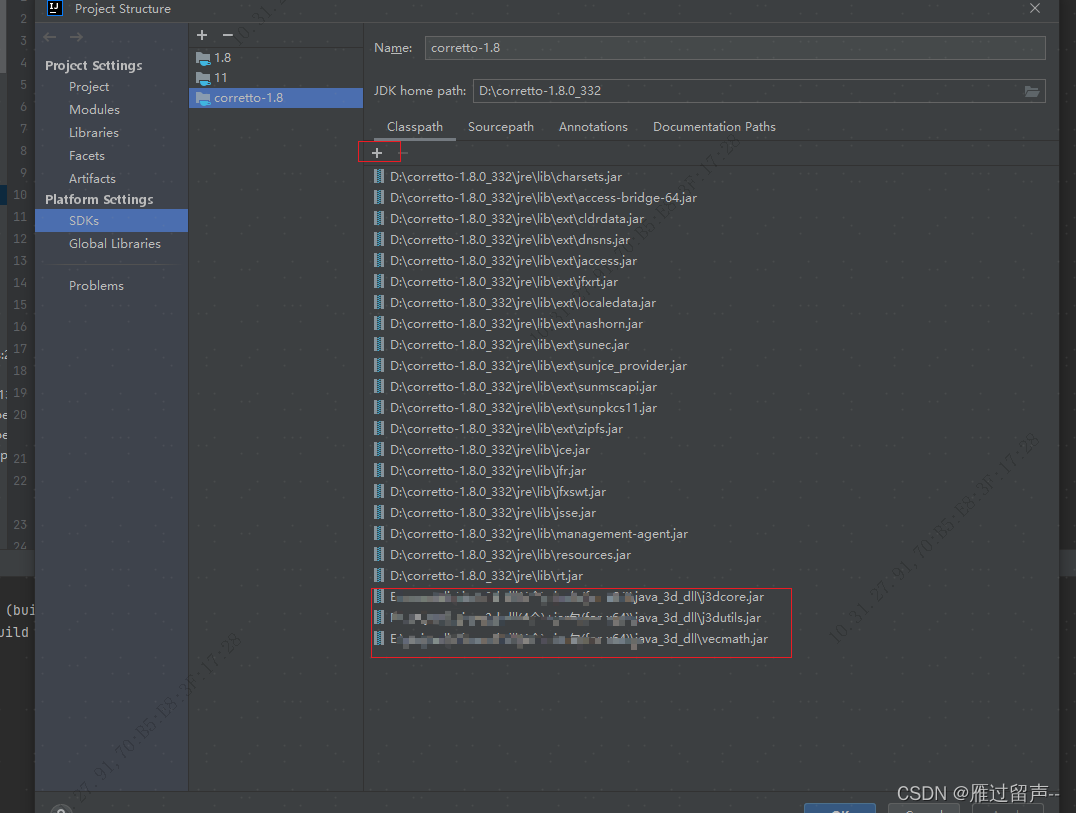Click the remove classpath entry minus icon
This screenshot has height=813, width=1076.
403,153
